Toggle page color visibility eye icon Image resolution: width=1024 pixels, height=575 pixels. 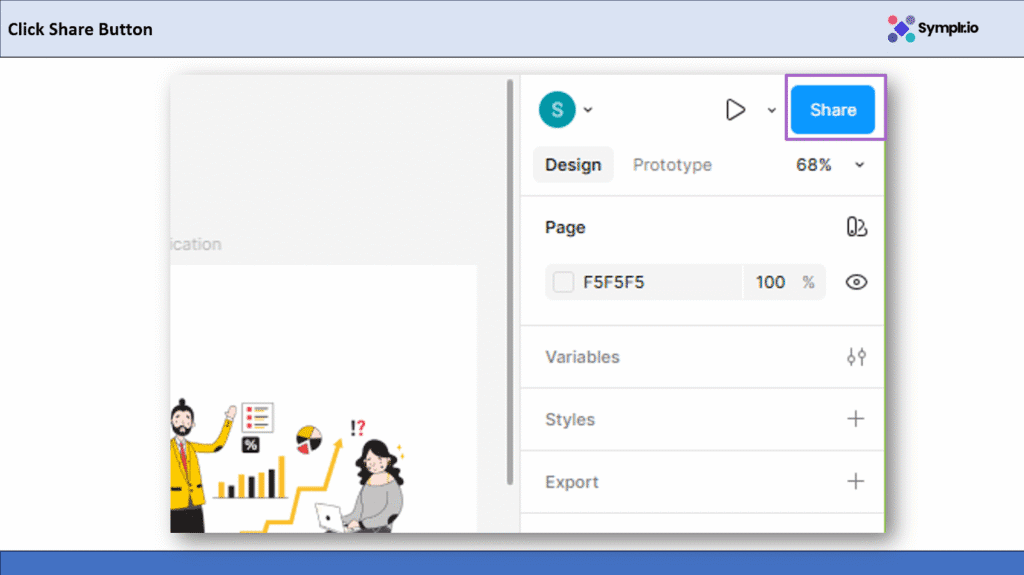coord(856,282)
